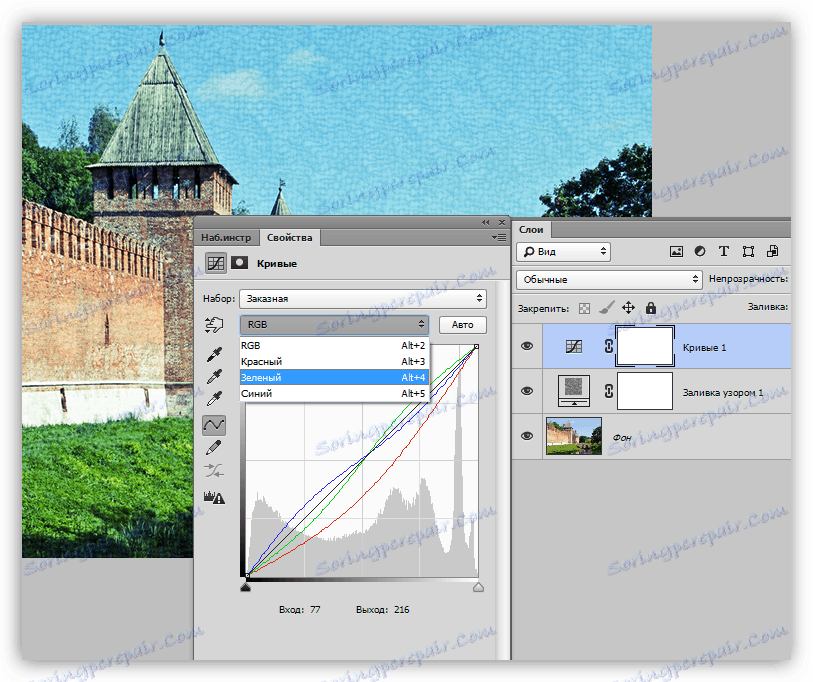Hide the Заливка узором 1 layer
This screenshot has width=813, height=682.
click(x=527, y=391)
